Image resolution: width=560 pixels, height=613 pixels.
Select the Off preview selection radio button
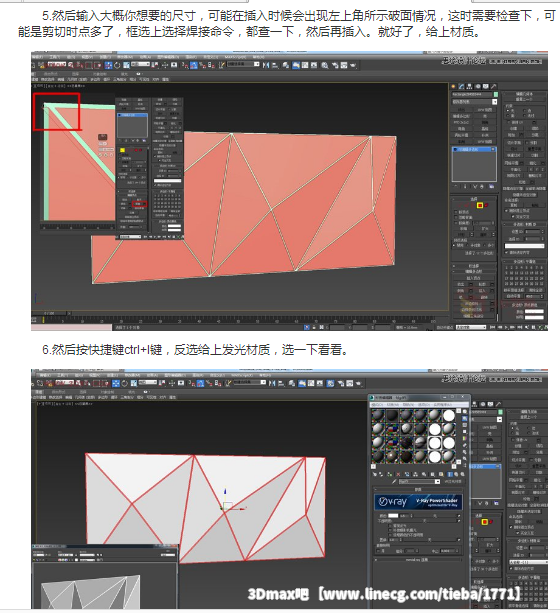click(454, 245)
